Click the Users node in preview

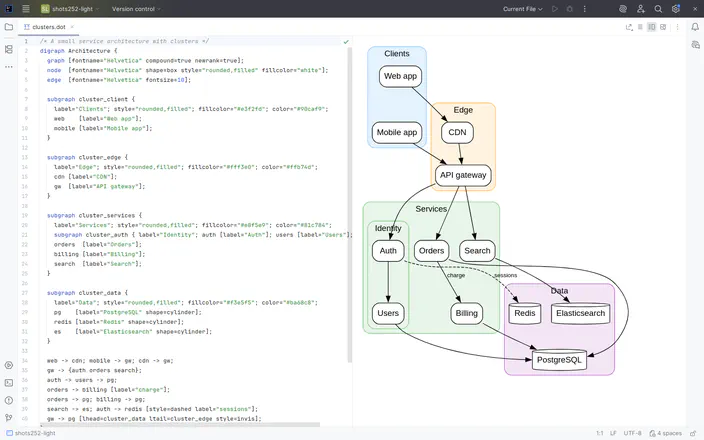click(388, 313)
